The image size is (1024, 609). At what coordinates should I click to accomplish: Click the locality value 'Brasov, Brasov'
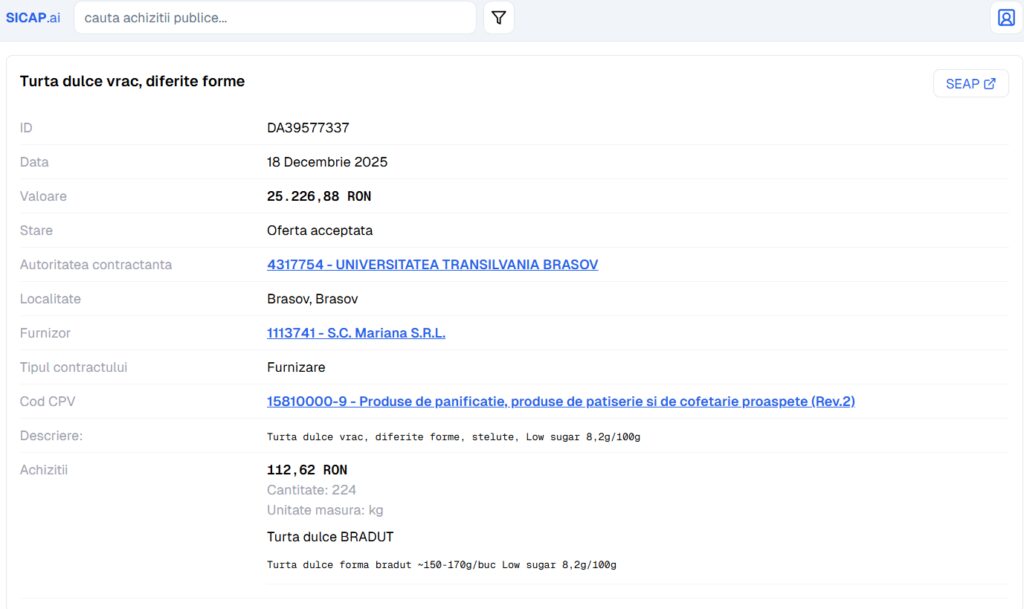pos(312,299)
